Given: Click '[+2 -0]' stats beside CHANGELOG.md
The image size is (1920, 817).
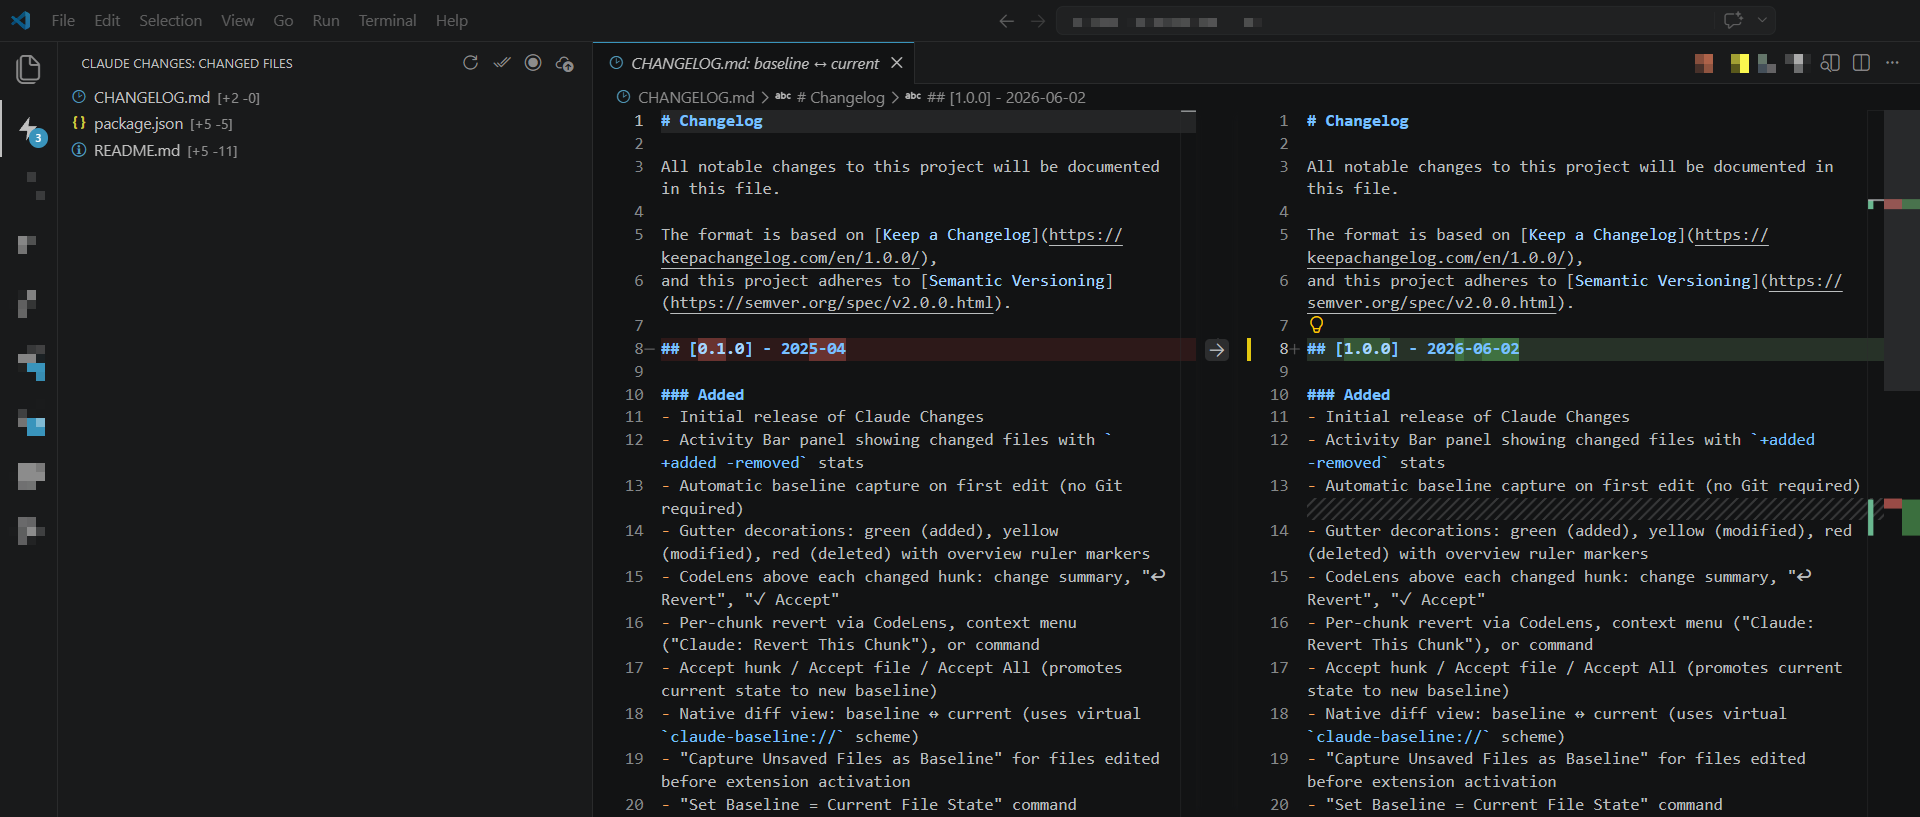Looking at the screenshot, I should pyautogui.click(x=239, y=98).
